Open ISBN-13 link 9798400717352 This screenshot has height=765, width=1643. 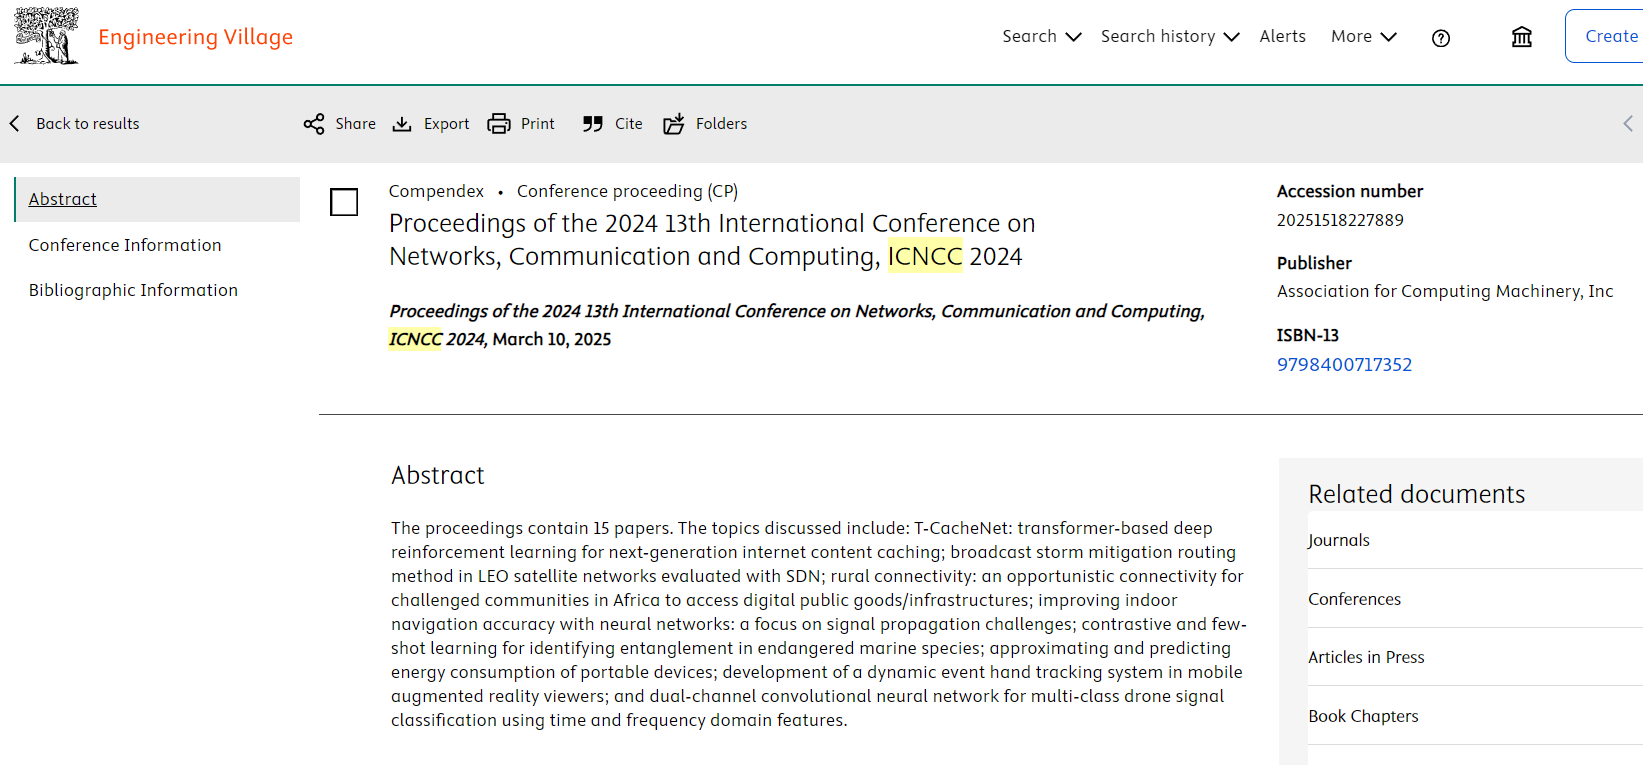(x=1344, y=365)
